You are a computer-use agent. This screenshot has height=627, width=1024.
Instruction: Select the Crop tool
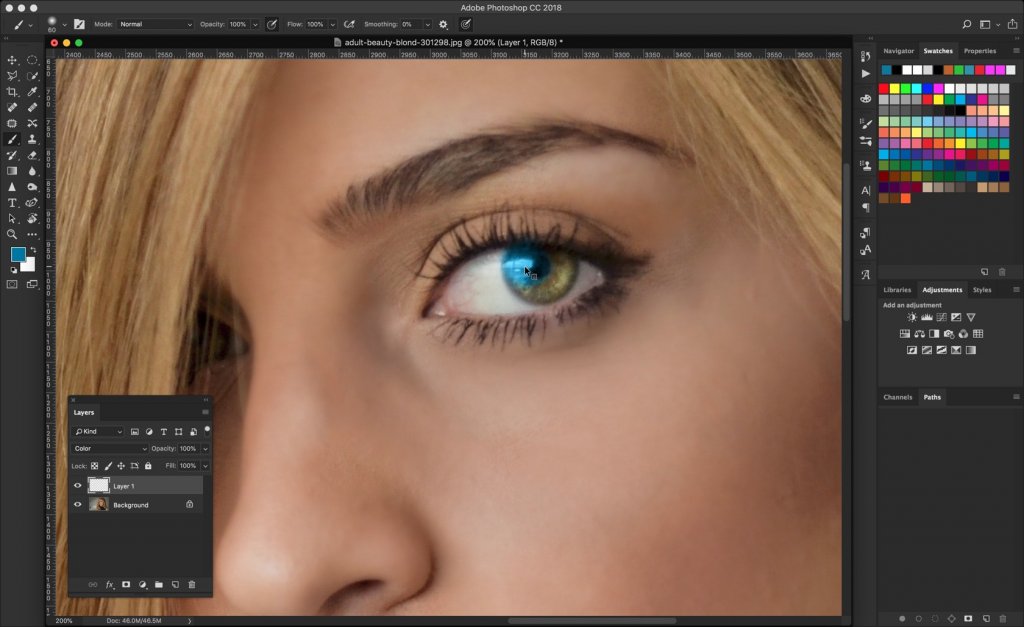pos(11,93)
